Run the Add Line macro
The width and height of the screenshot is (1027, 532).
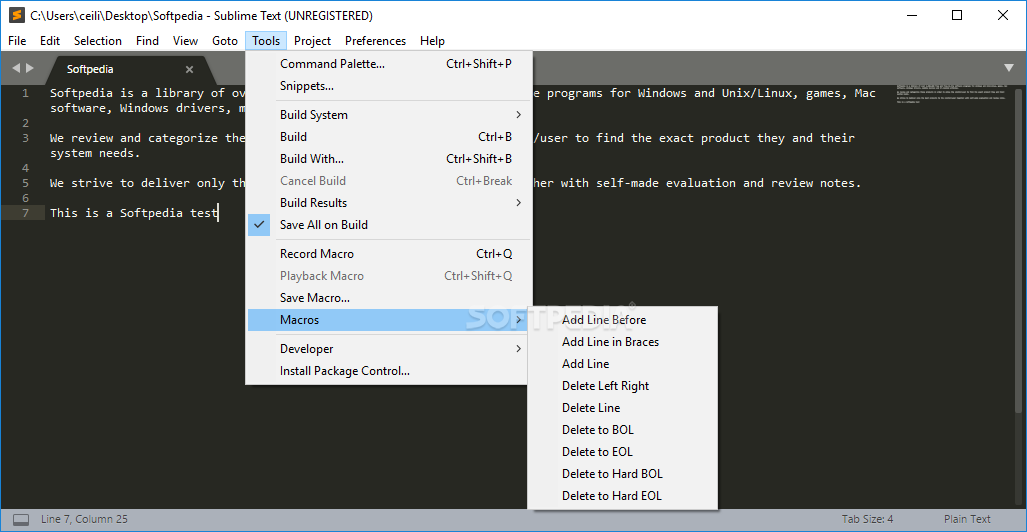click(622, 364)
